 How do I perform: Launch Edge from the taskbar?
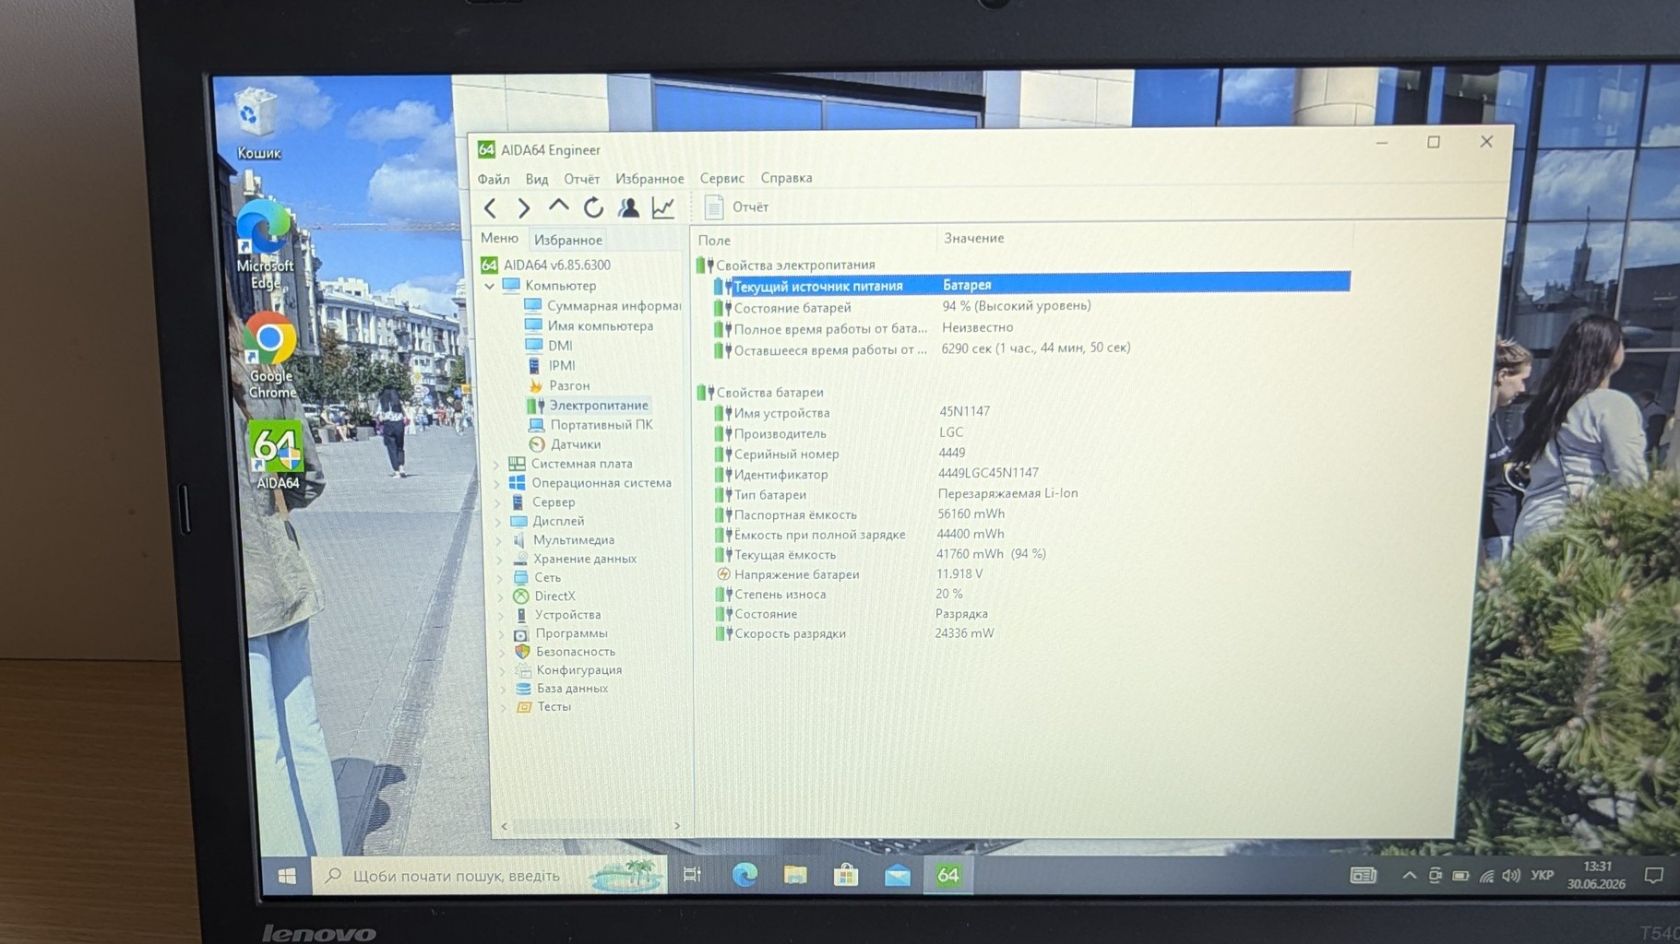pos(745,875)
